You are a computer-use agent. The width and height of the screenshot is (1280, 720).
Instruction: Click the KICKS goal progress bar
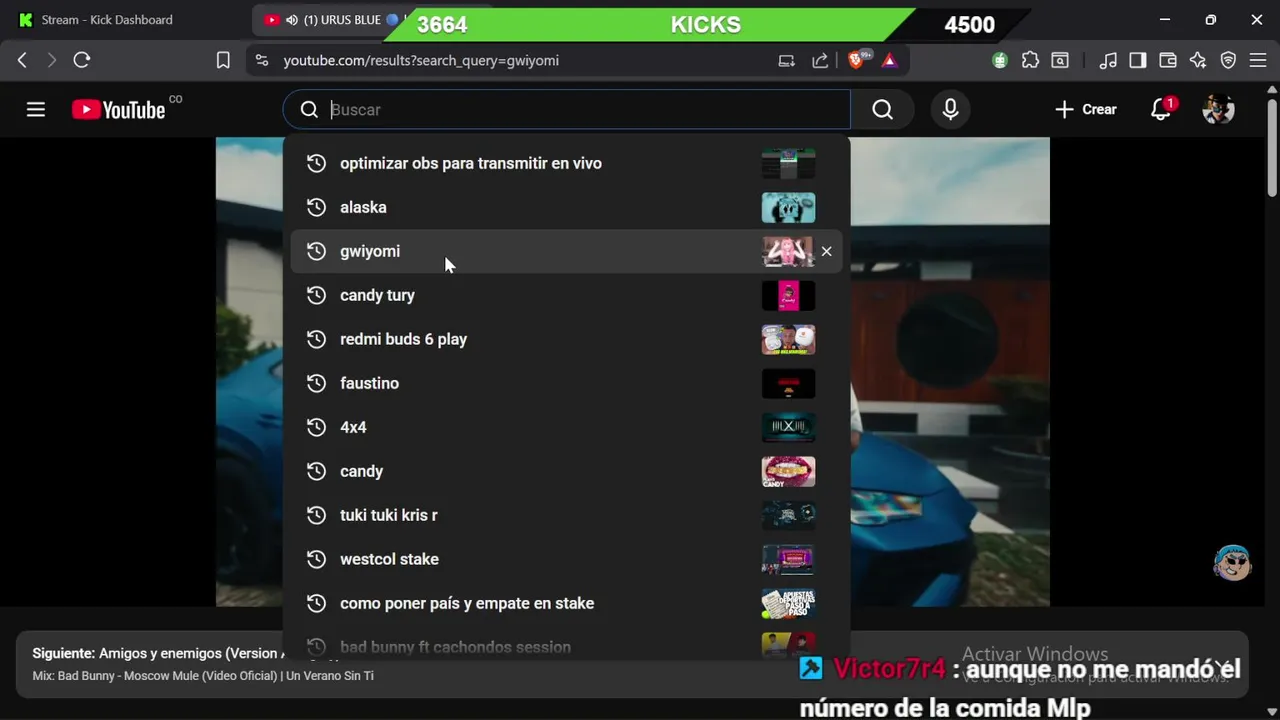click(x=705, y=25)
